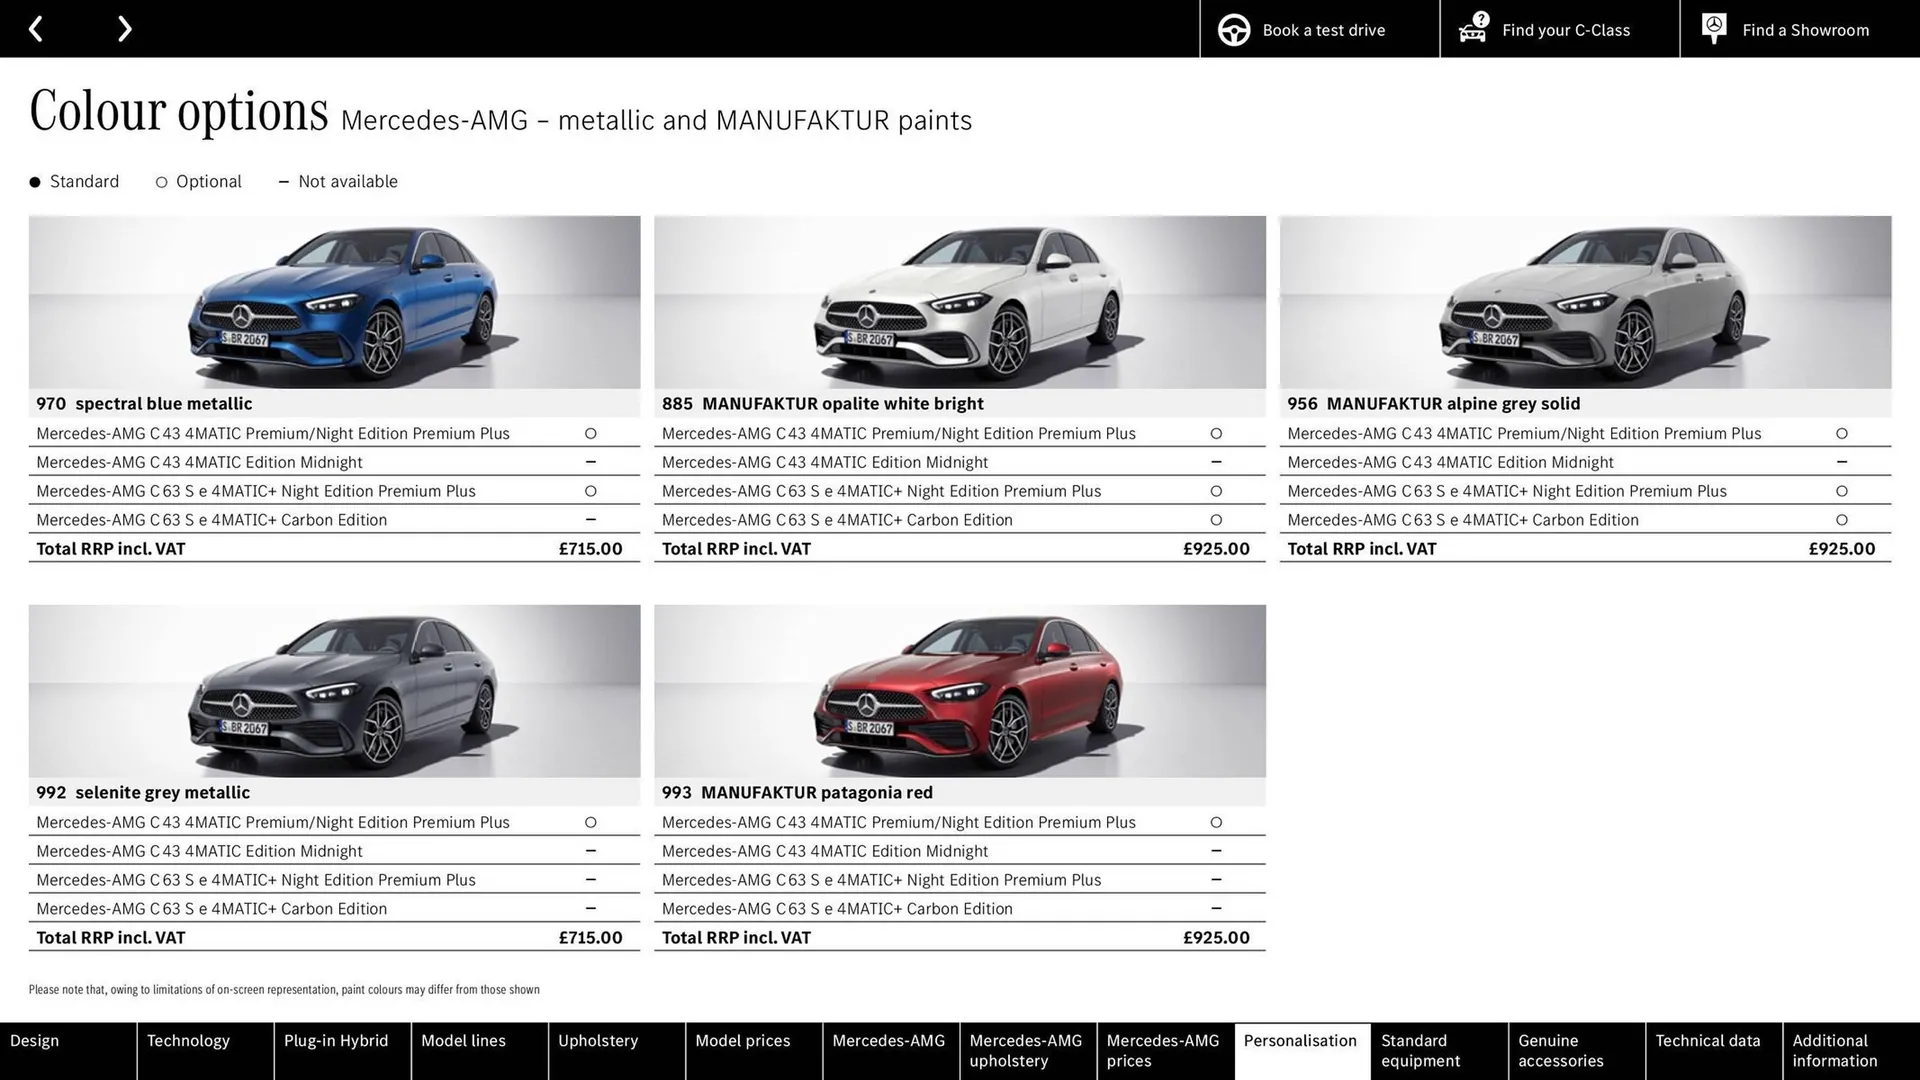Click the Not available legend dash marker
This screenshot has width=1920, height=1080.
tap(283, 181)
